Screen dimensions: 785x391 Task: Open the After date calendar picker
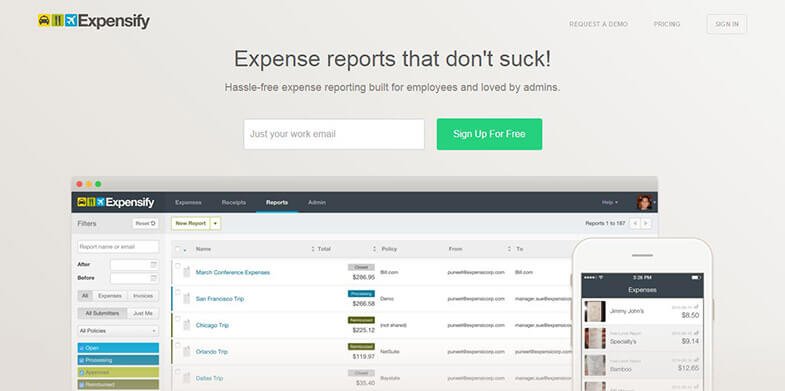coord(154,264)
